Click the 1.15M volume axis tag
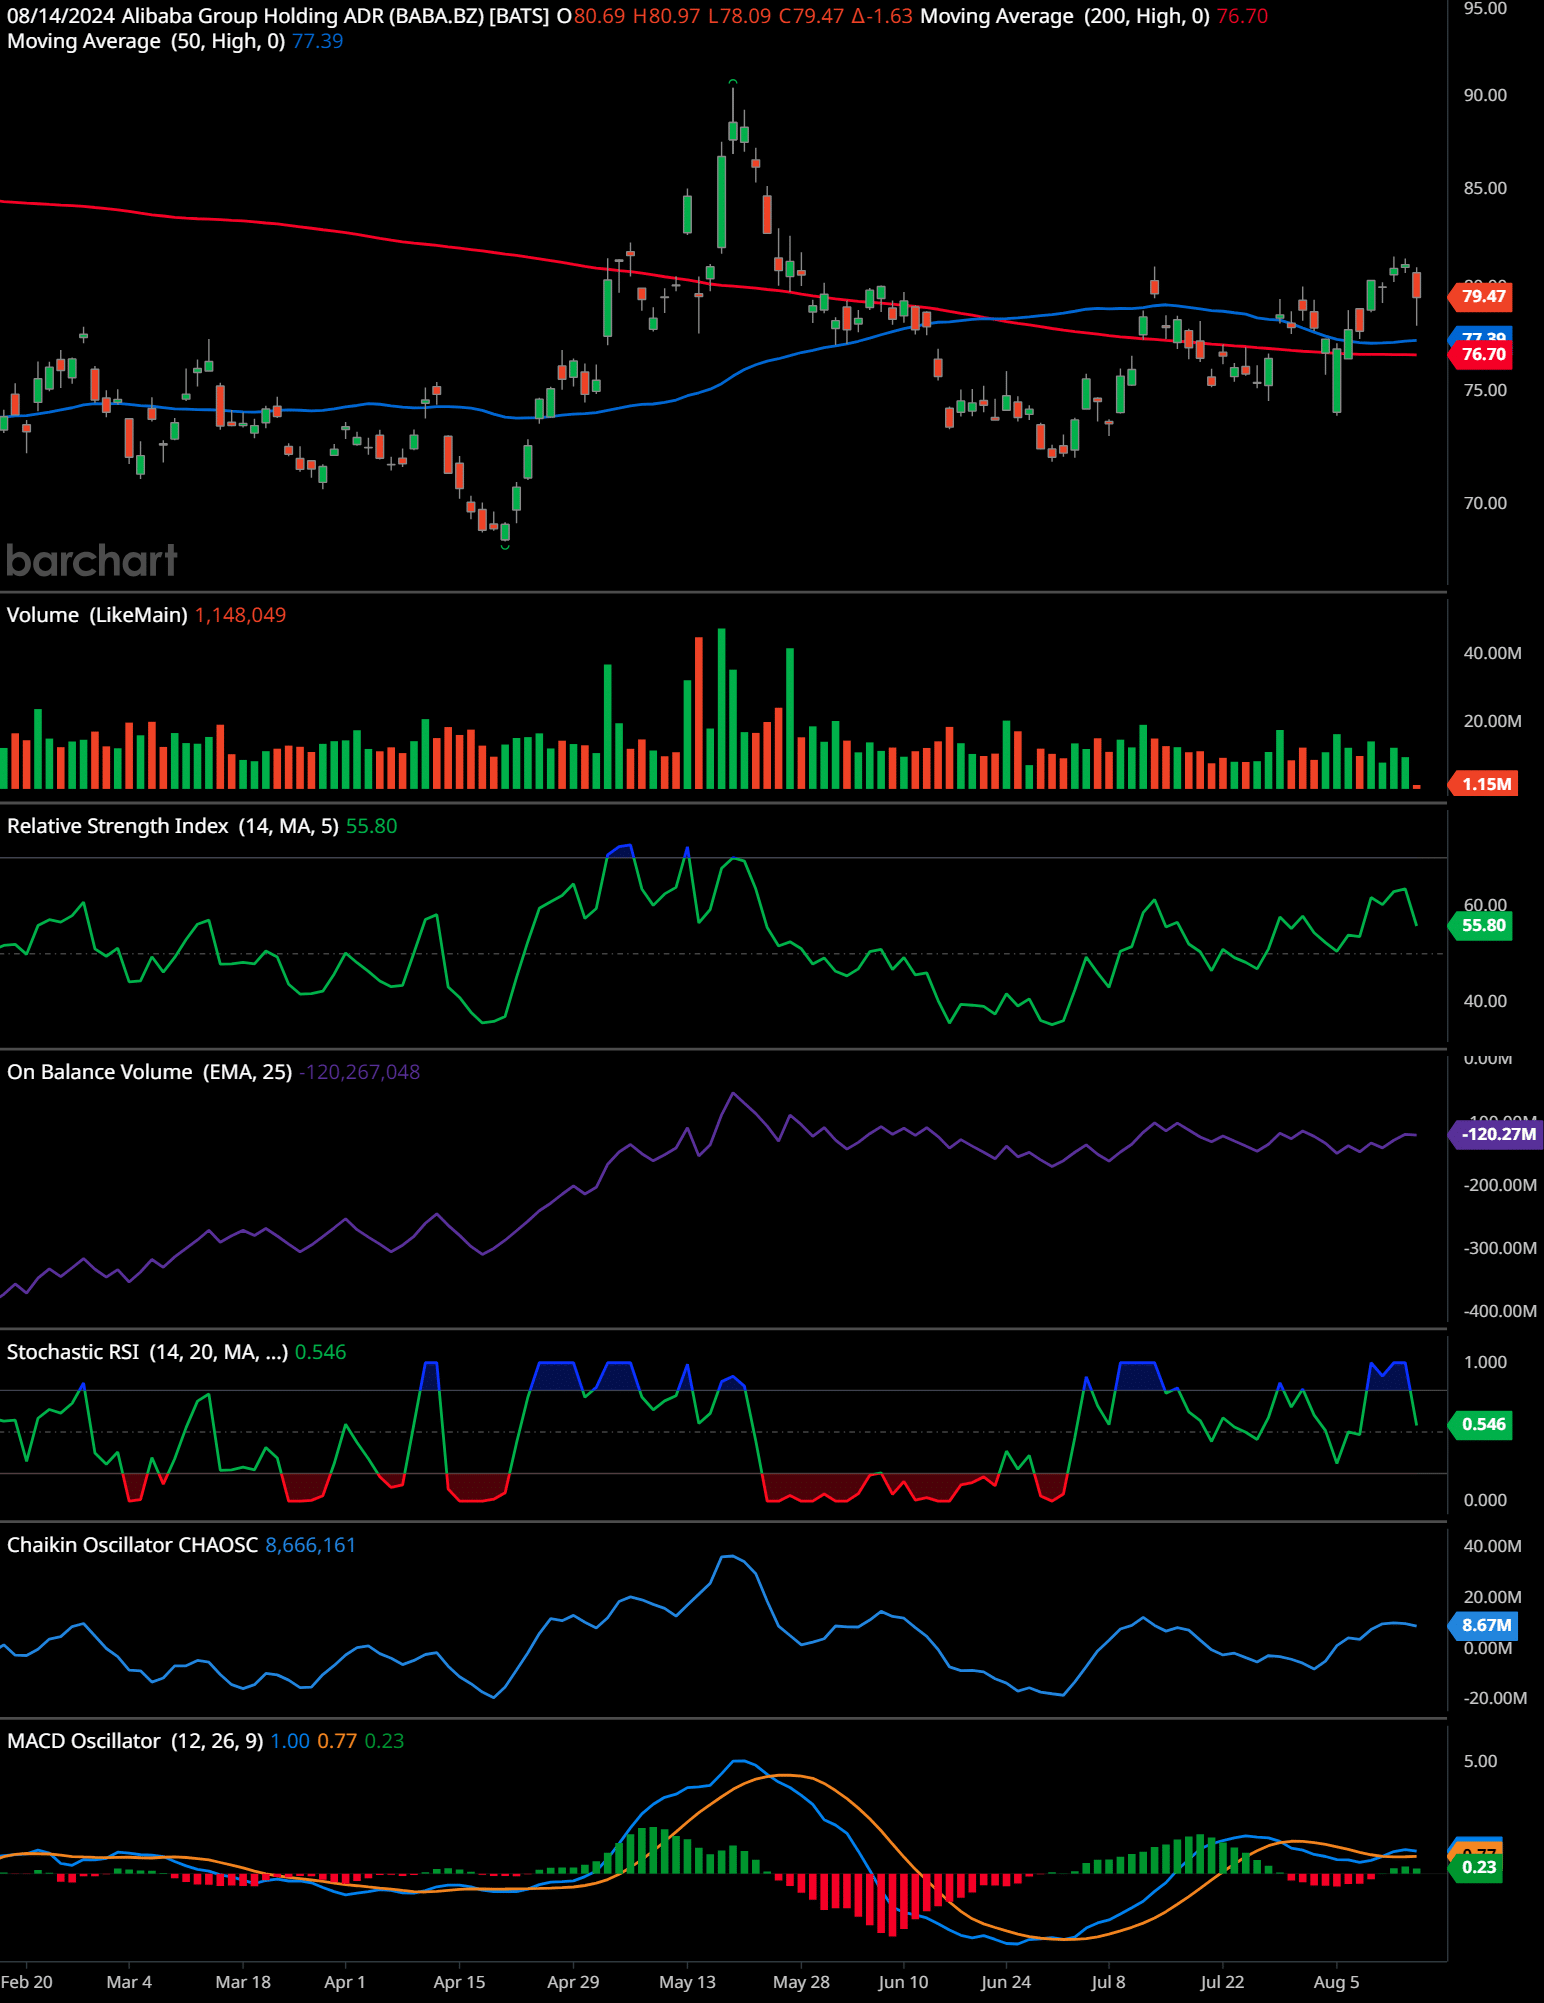The image size is (1544, 2003). point(1484,784)
